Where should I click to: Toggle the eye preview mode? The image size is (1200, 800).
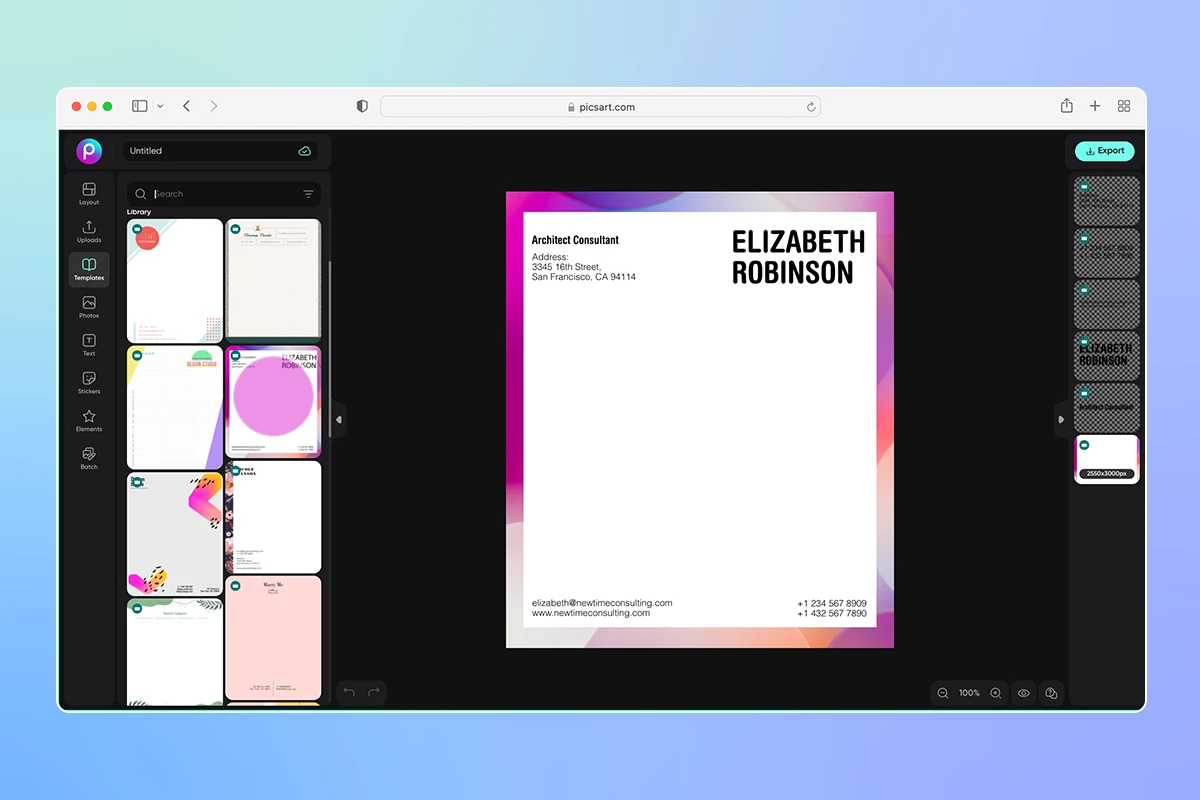(x=1023, y=692)
